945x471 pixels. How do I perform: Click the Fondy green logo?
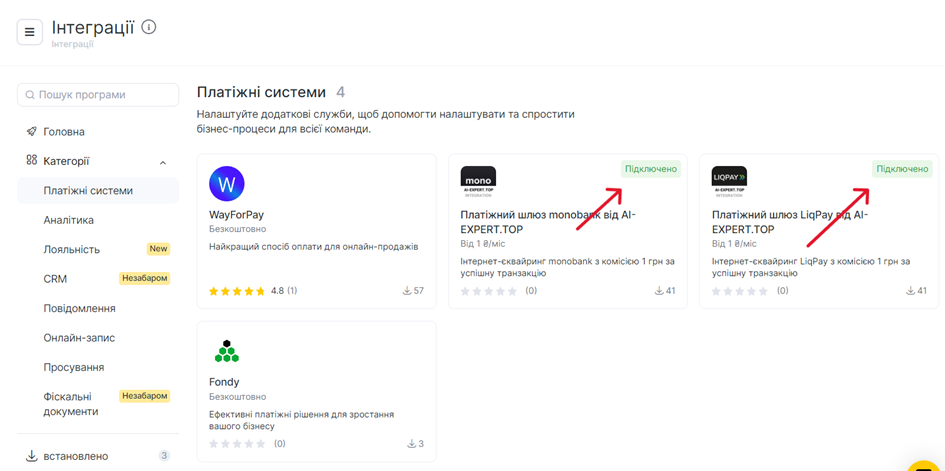[x=226, y=351]
